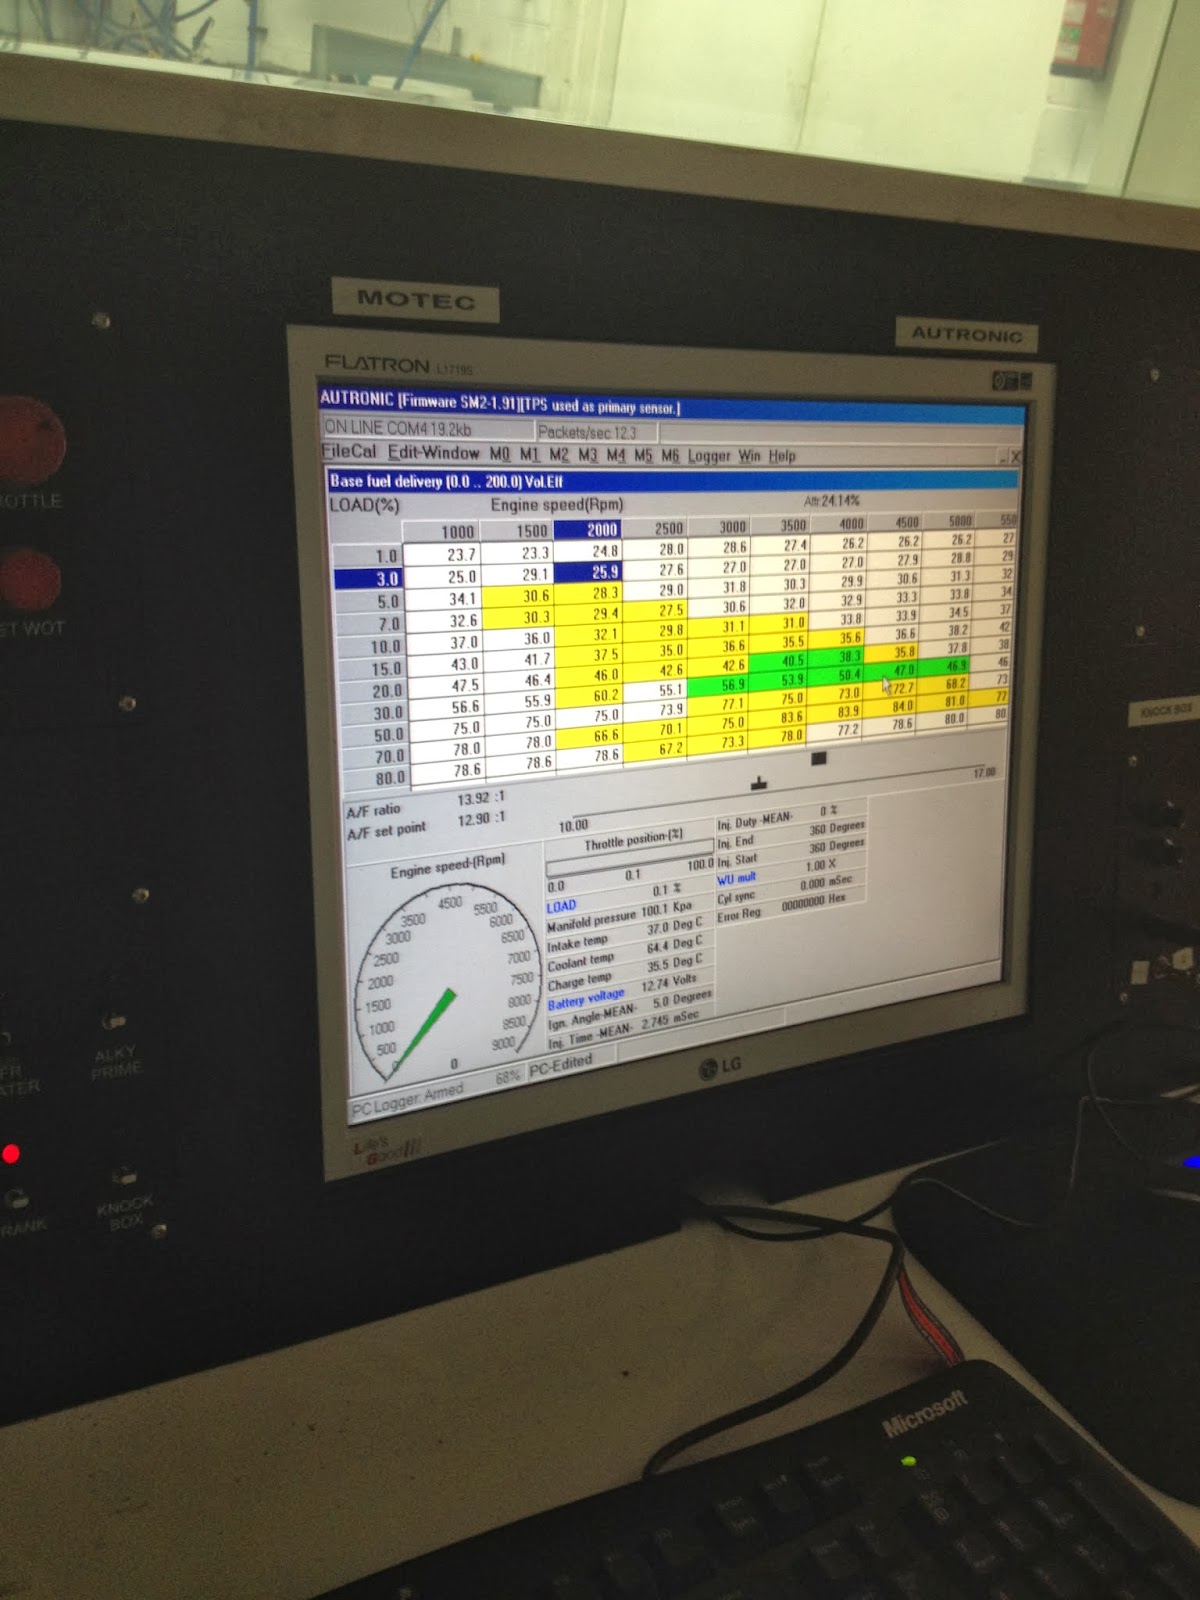This screenshot has width=1200, height=1600.
Task: Click the ON LINE COM4 status field
Action: 428,428
